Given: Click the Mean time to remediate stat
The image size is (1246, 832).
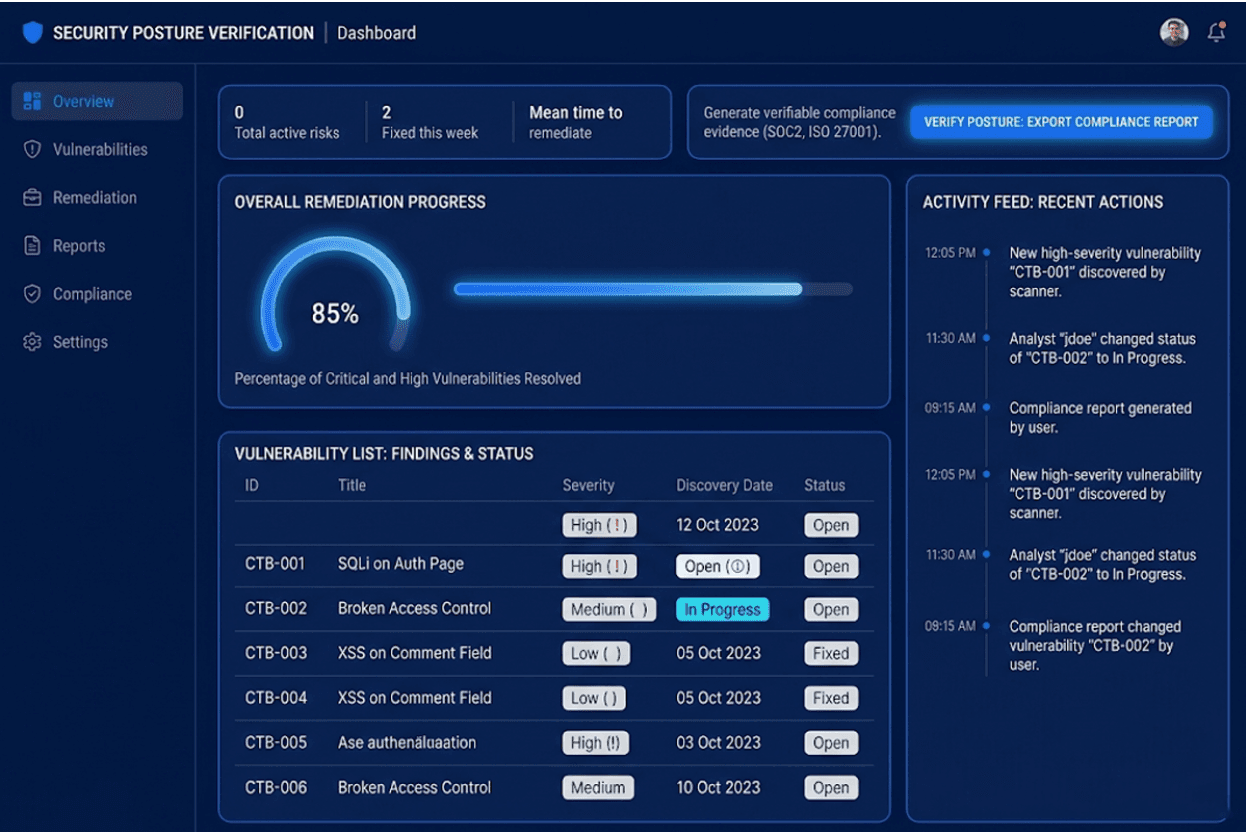Looking at the screenshot, I should (x=576, y=122).
